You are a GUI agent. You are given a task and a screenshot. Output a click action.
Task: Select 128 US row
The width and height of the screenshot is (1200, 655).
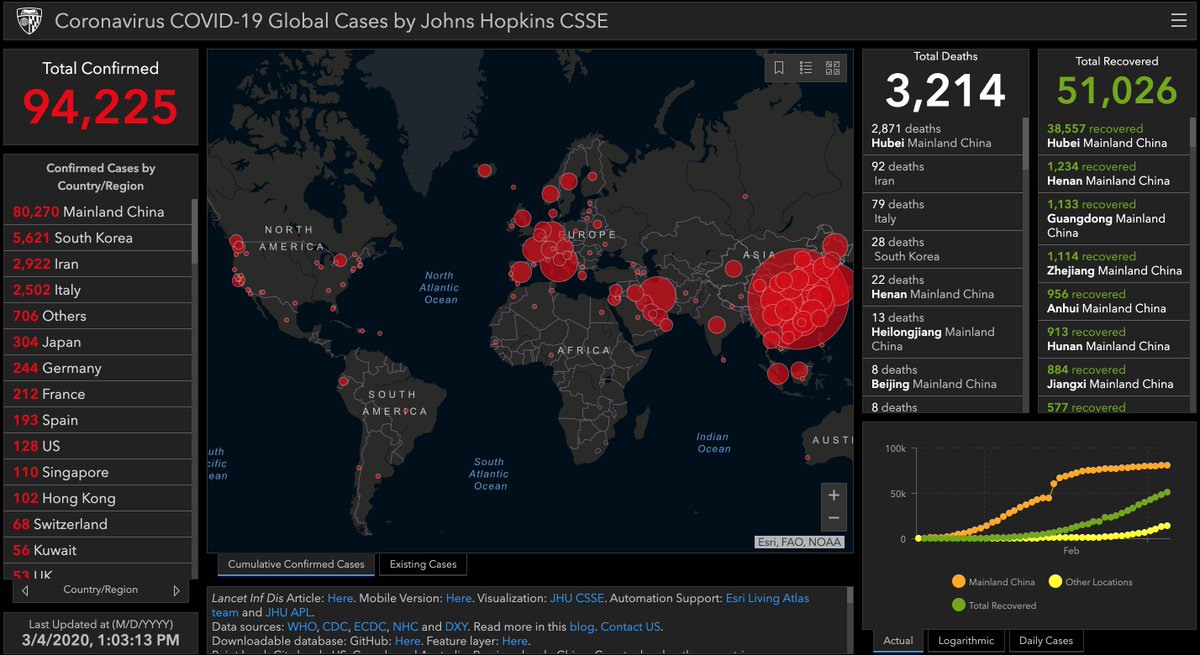click(x=97, y=446)
